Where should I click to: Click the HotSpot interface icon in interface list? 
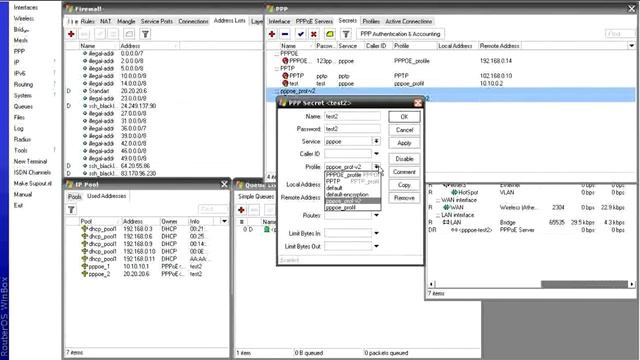click(454, 192)
